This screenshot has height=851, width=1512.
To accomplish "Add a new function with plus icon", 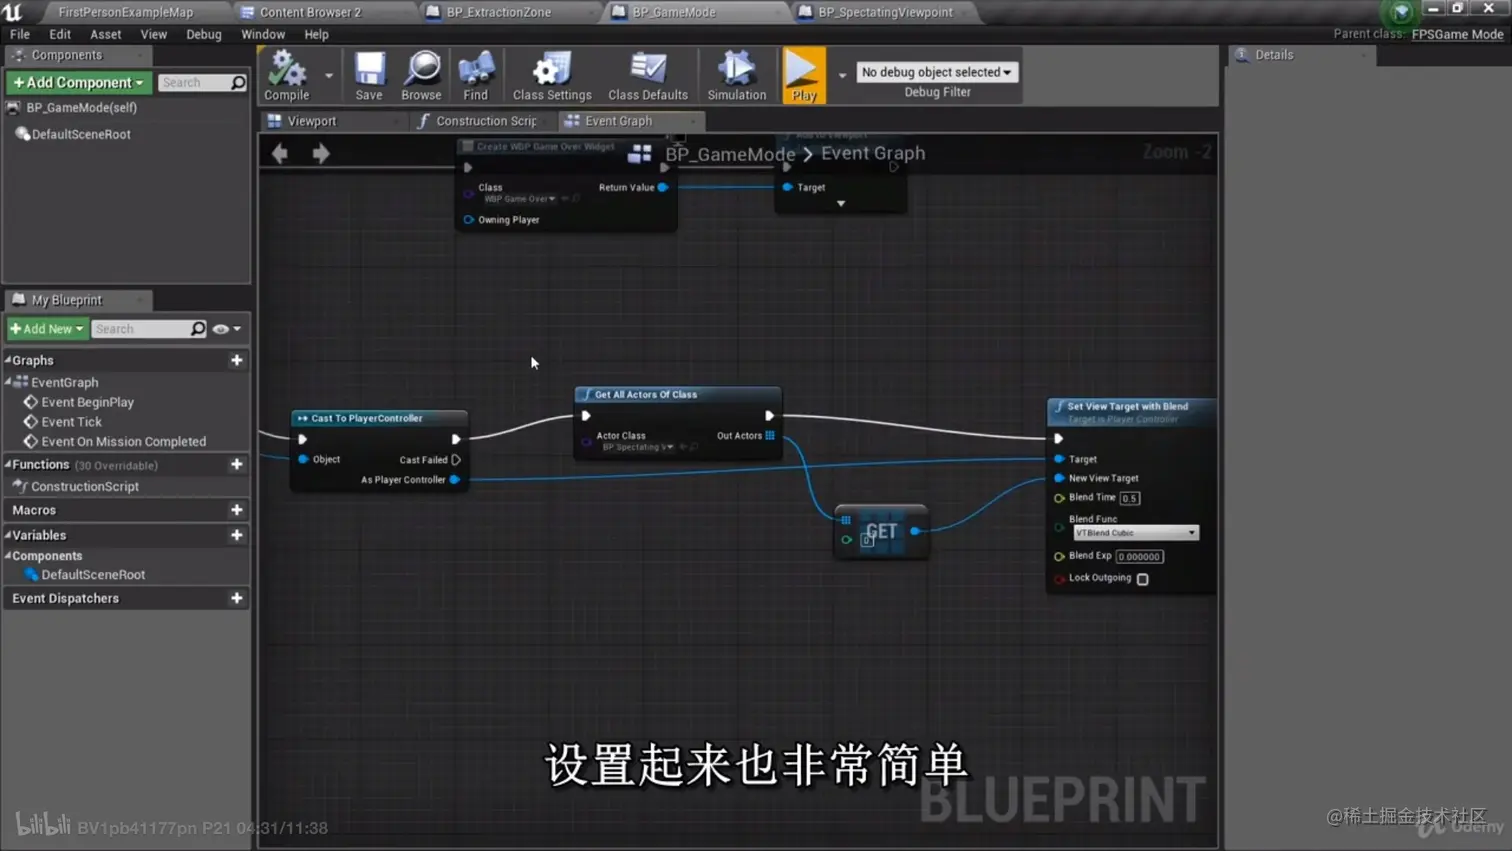I will tap(237, 464).
